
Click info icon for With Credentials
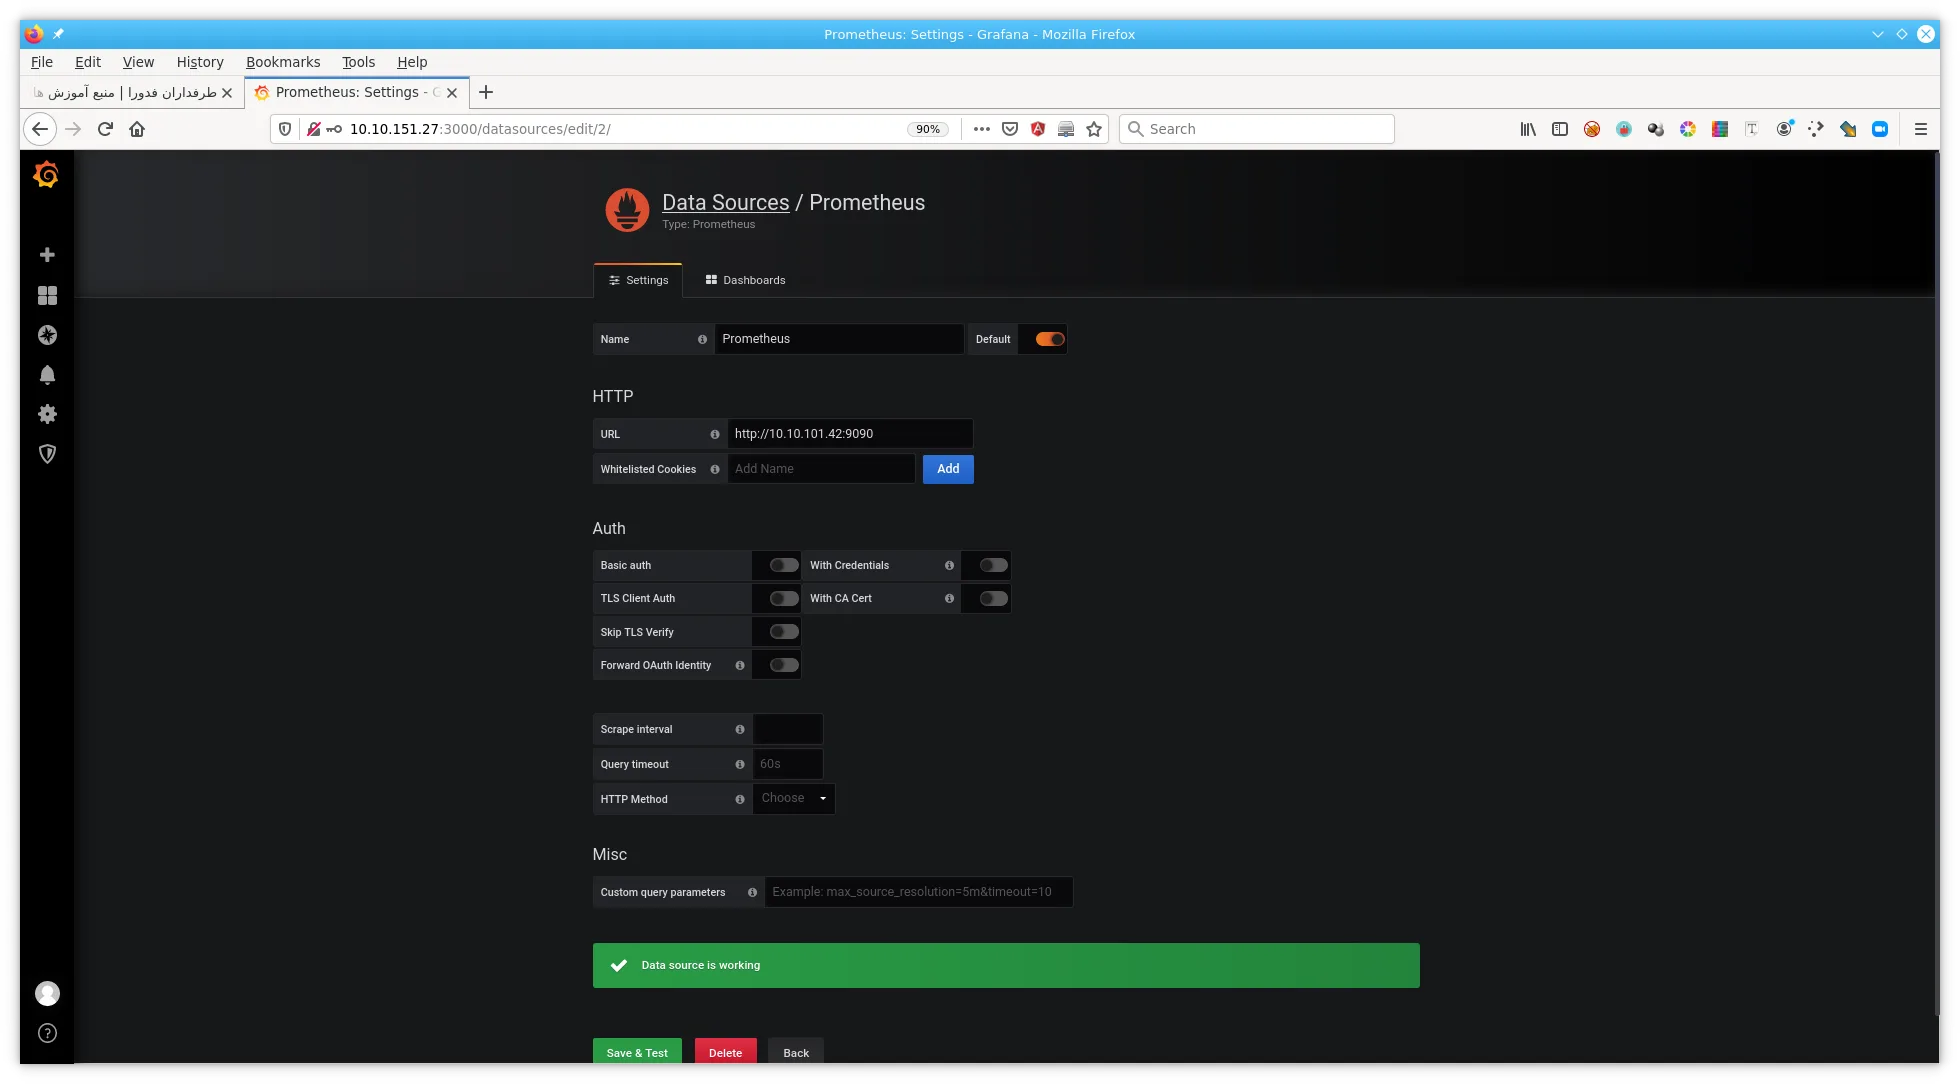(x=949, y=565)
